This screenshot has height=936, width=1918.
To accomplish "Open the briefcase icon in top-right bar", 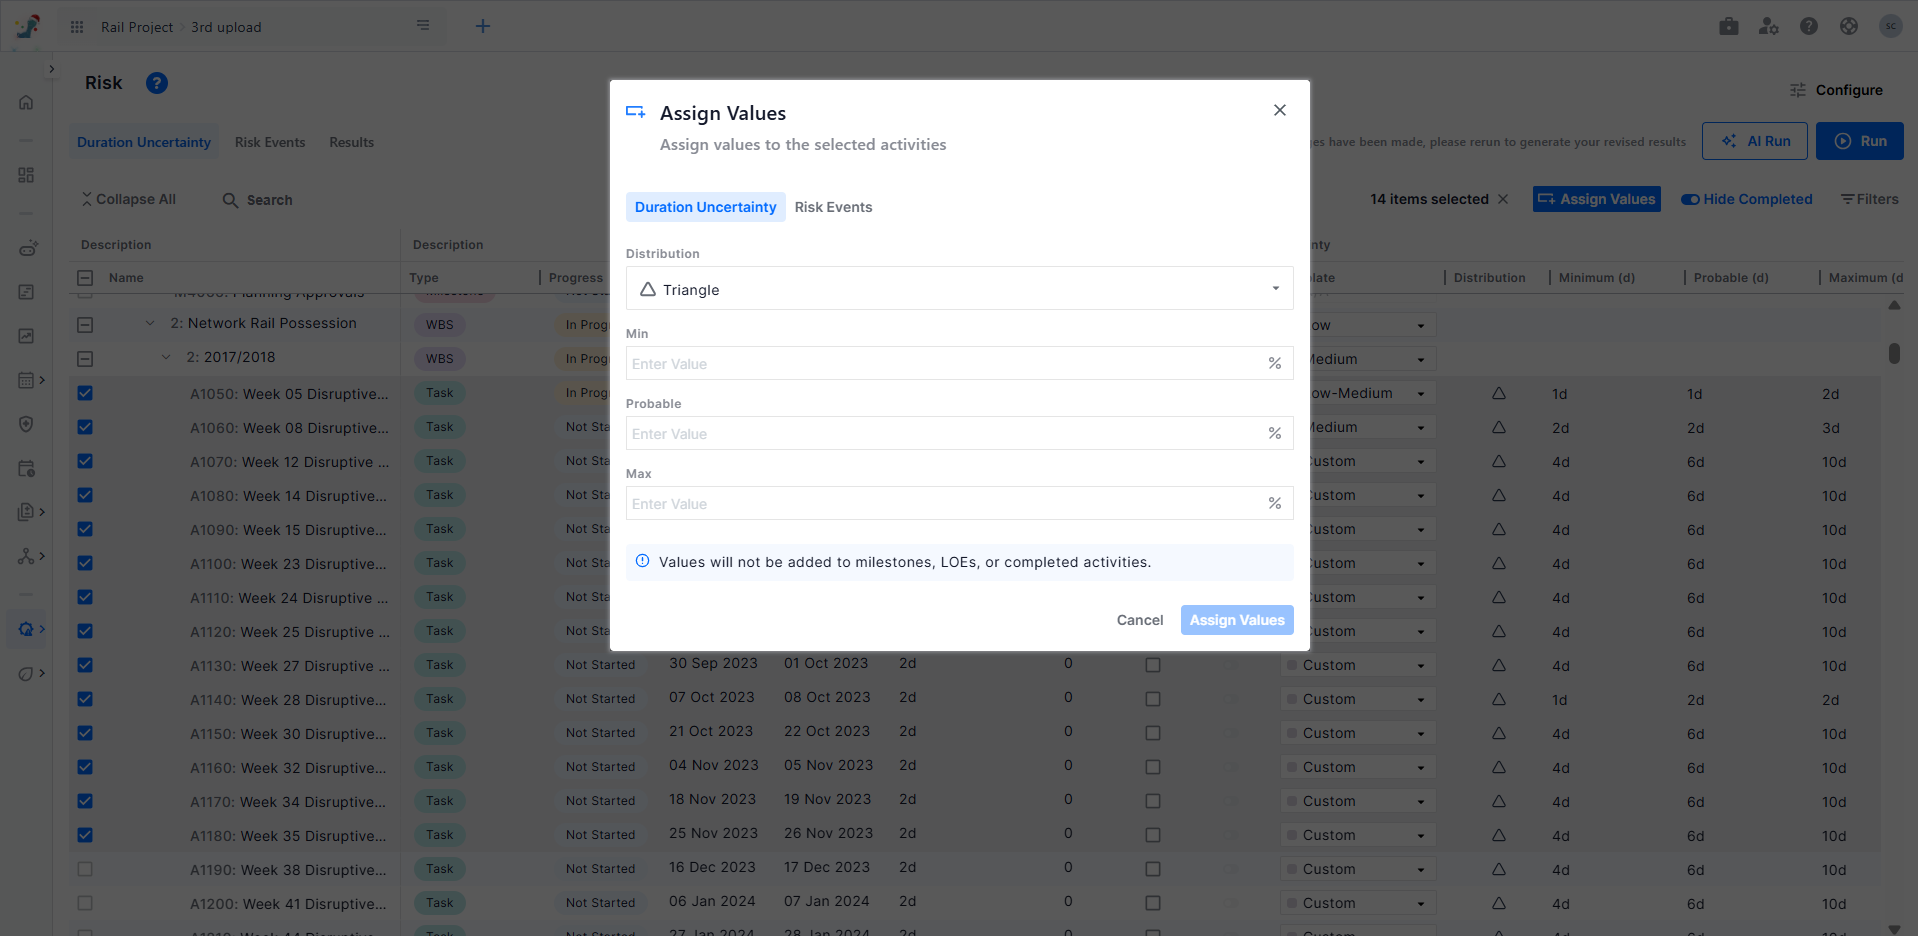I will pos(1728,27).
